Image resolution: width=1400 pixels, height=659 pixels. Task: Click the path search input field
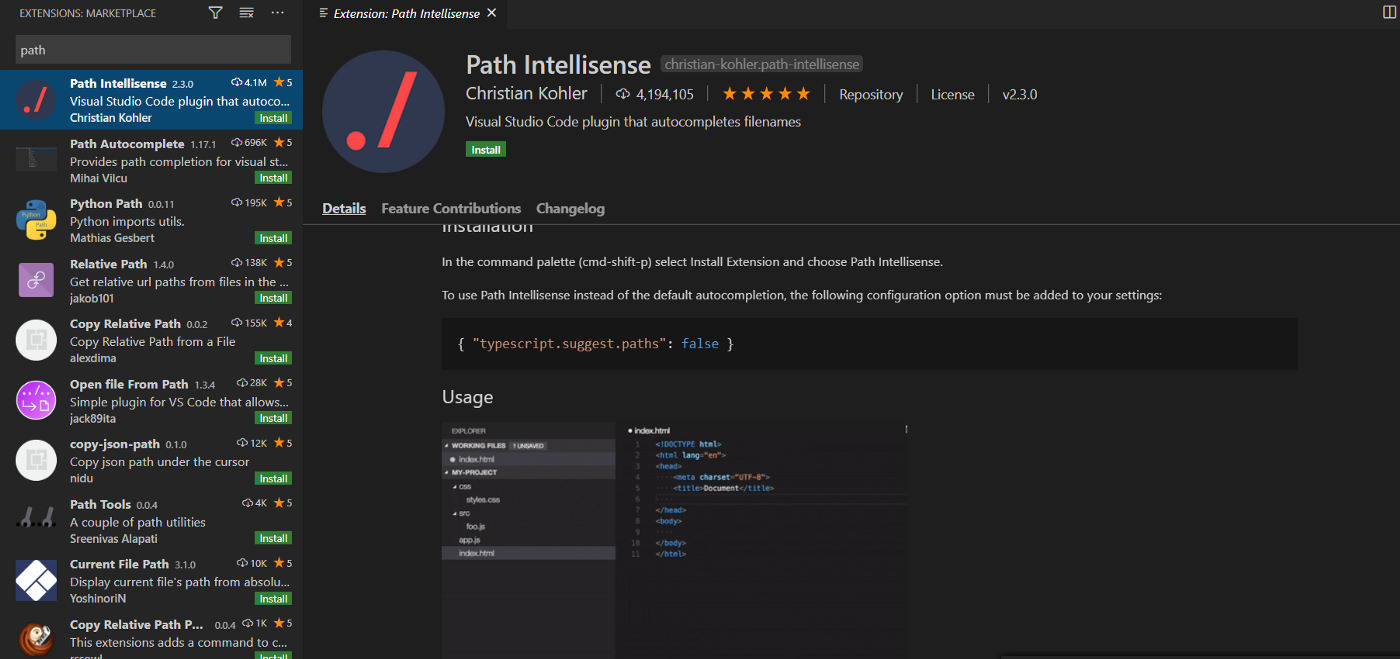(x=153, y=49)
